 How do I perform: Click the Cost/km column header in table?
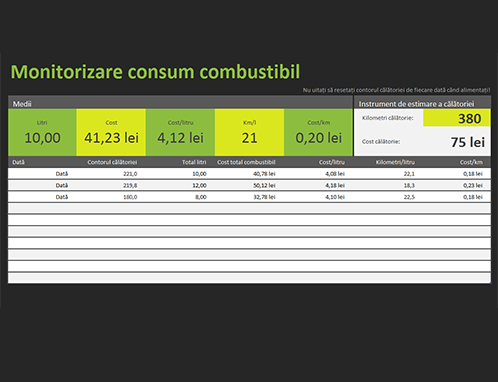tap(471, 162)
